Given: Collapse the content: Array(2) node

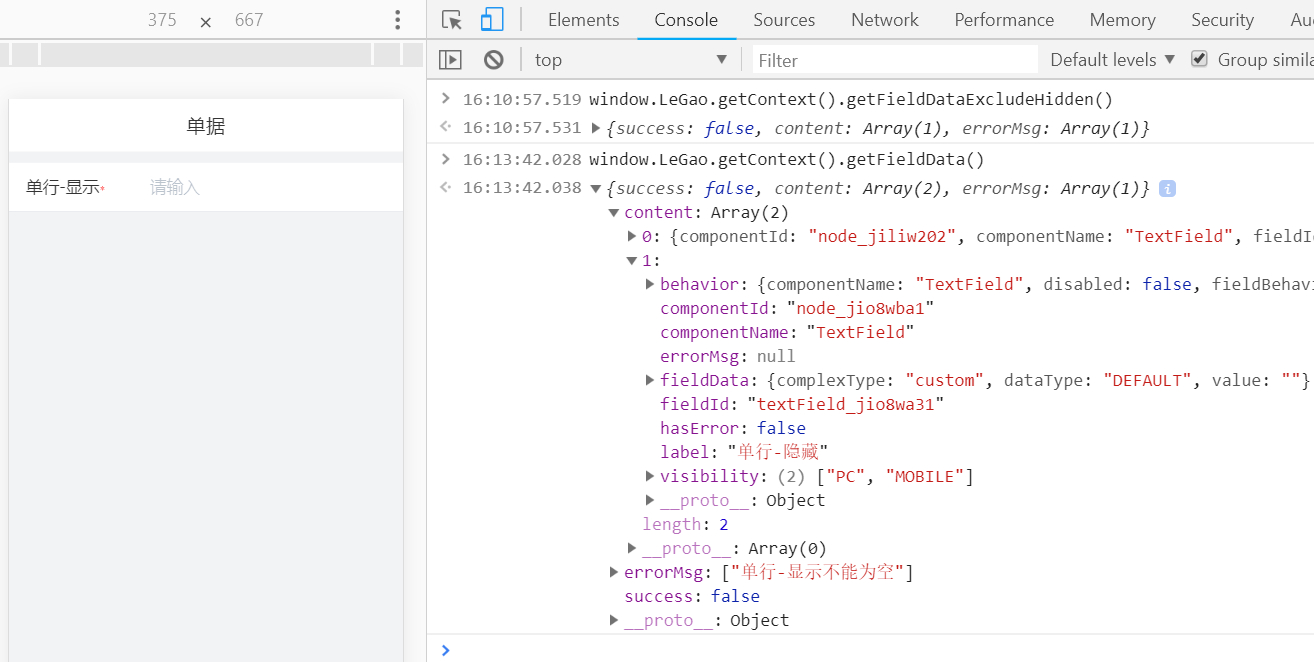Looking at the screenshot, I should pyautogui.click(x=614, y=212).
